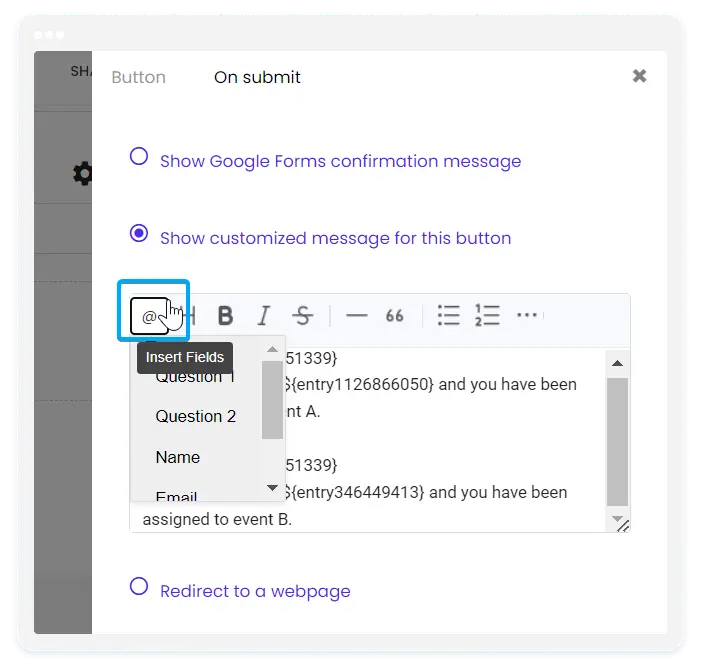Open the more options ellipsis menu
The height and width of the screenshot is (671, 701).
pos(527,315)
